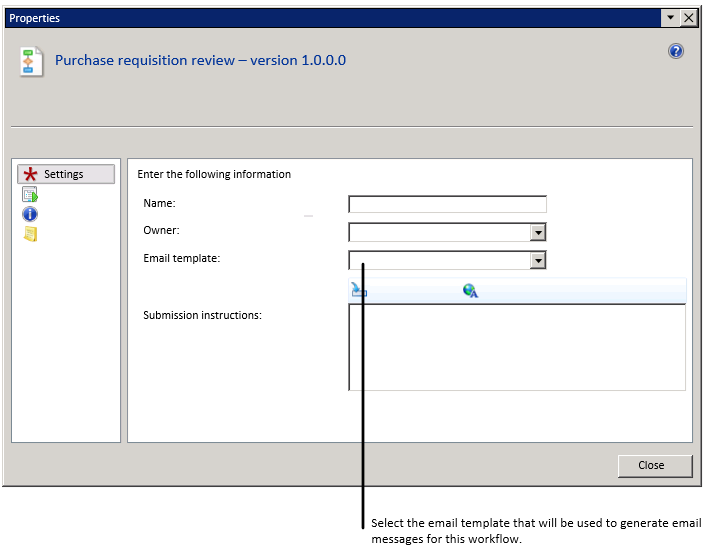Screen dimensions: 716x556
Task: Click the 'Name:' label
Action: click(x=159, y=203)
